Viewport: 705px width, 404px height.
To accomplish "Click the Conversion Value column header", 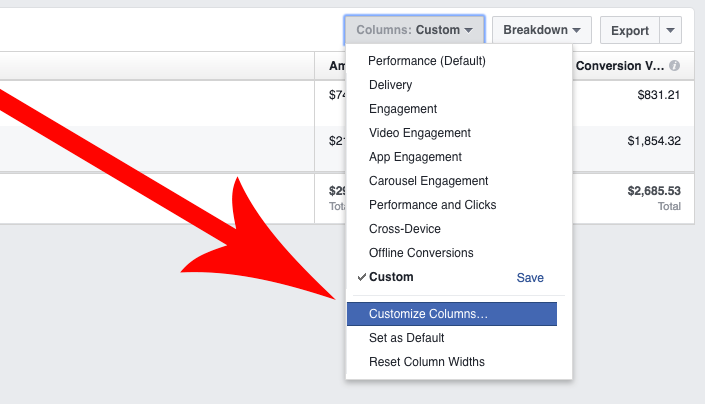I will (620, 66).
